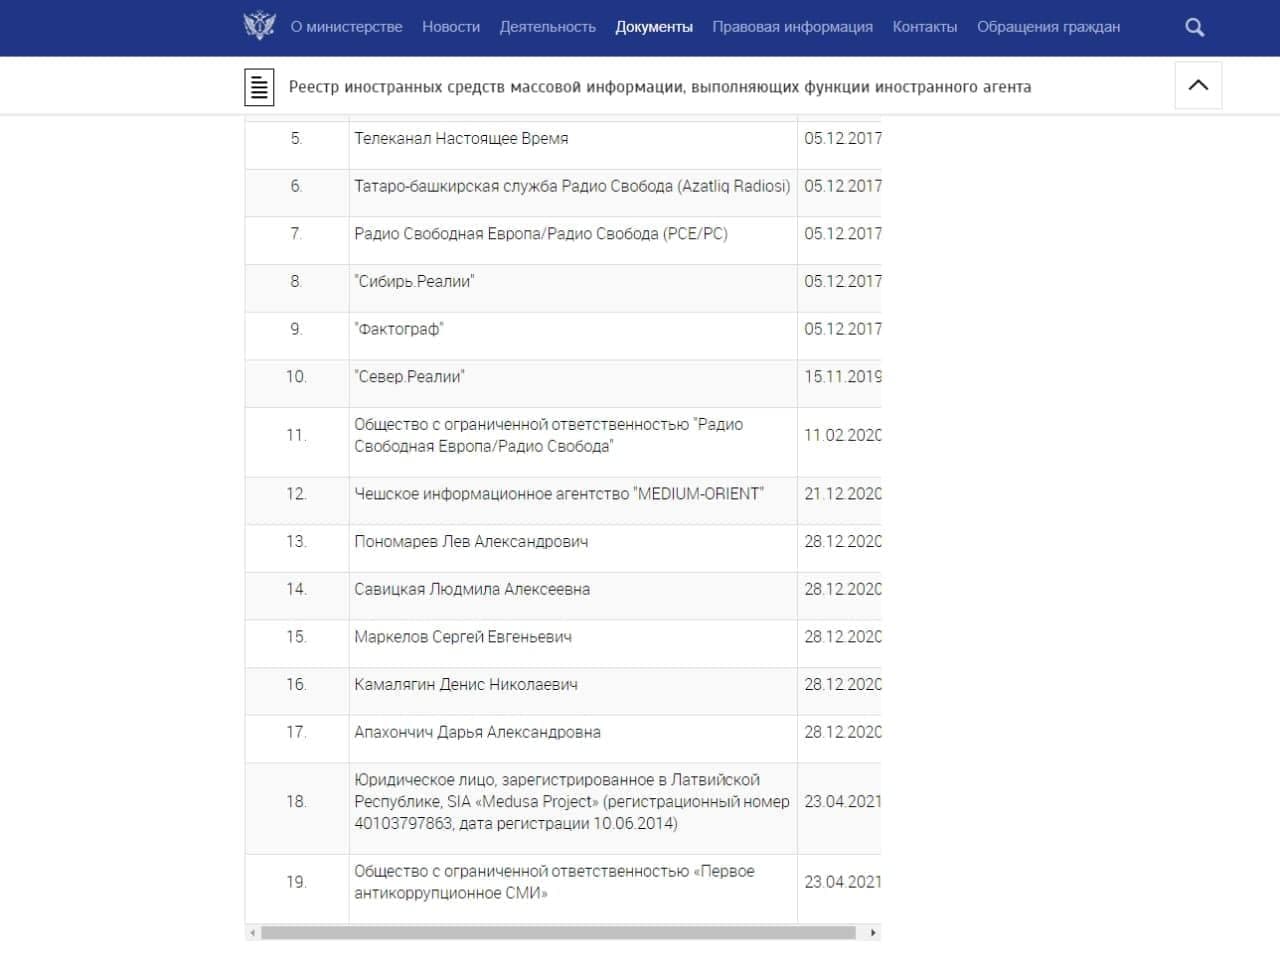Click the Пономарев Лев Александрович row

click(x=471, y=542)
